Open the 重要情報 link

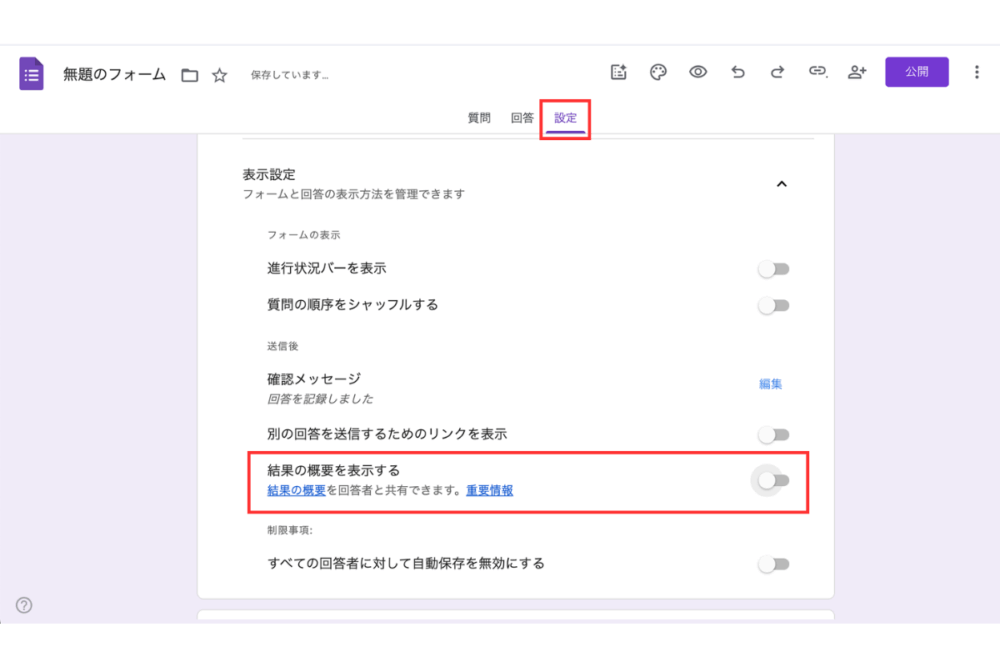(489, 491)
